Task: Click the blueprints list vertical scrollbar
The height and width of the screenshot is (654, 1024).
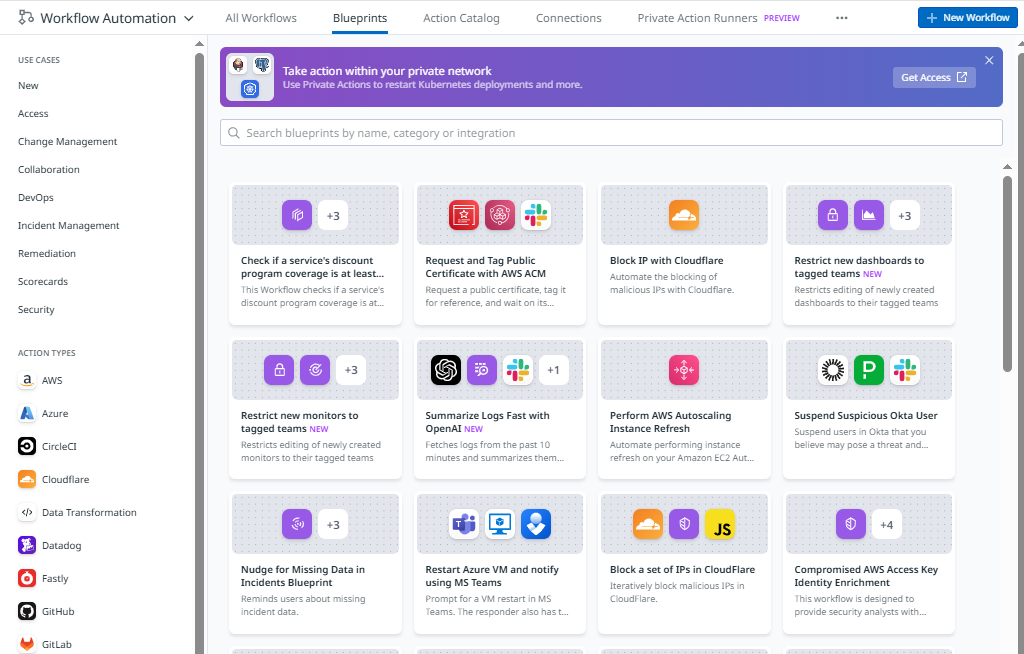Action: click(1007, 273)
